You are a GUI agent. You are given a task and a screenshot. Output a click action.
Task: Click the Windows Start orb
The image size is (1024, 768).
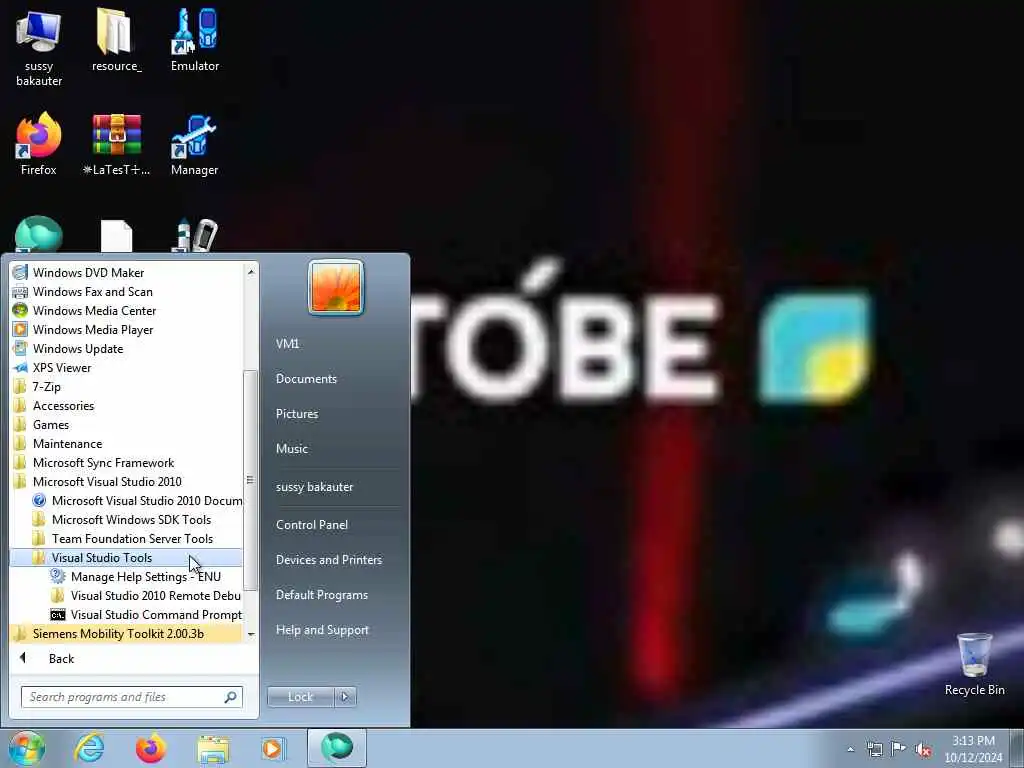(26, 748)
